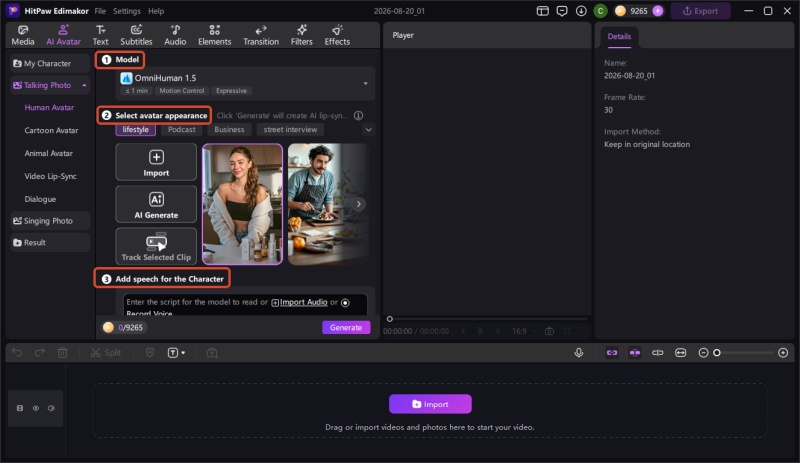Click Import avatar photo button
Screen dimensions: 800x463
pos(156,162)
